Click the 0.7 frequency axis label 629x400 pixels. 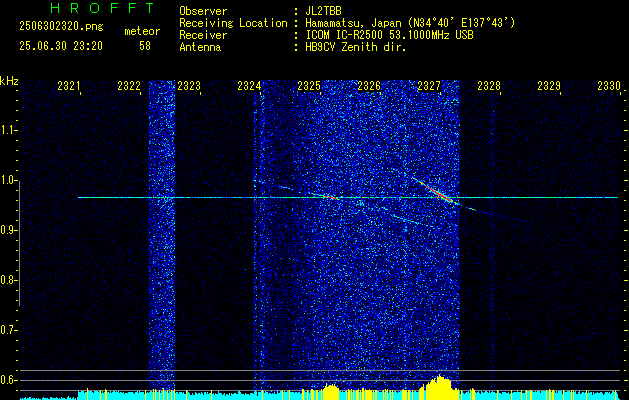pyautogui.click(x=8, y=330)
